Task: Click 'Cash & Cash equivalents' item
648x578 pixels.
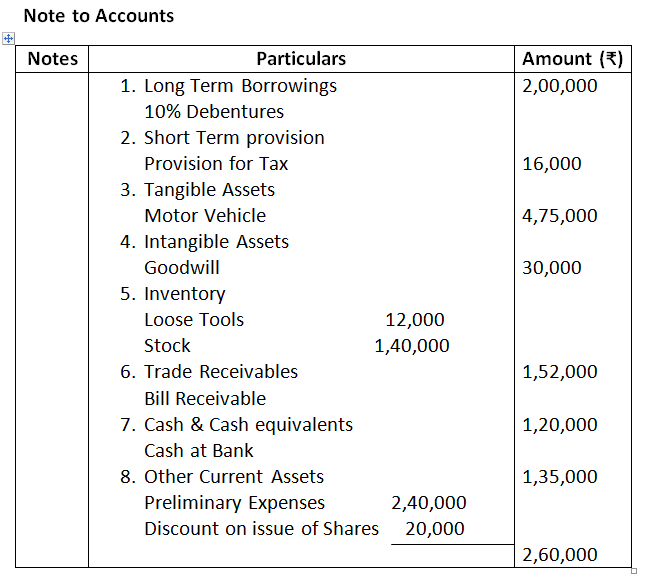Action: 248,424
